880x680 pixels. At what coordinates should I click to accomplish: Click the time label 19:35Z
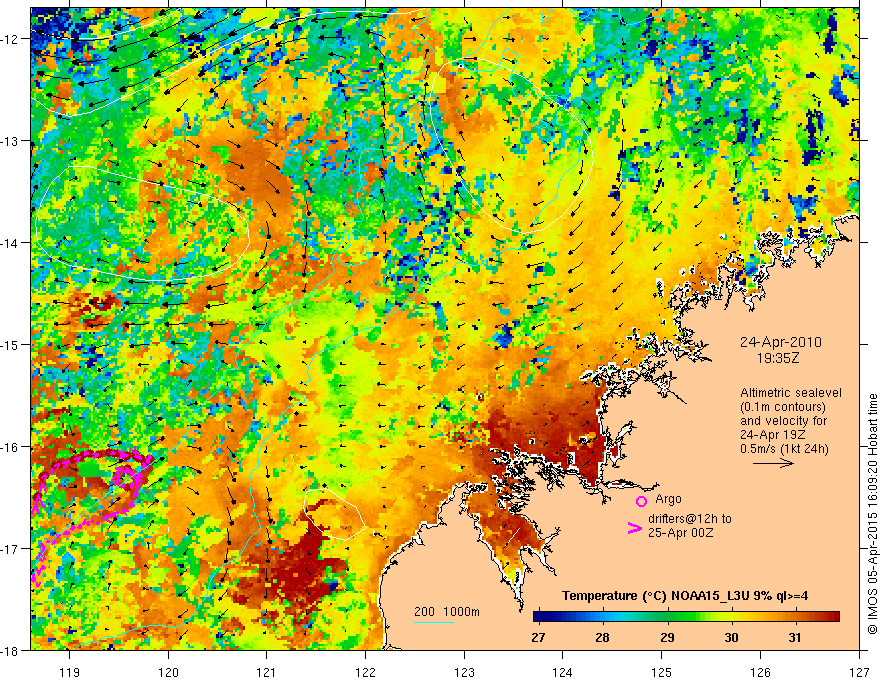tap(777, 358)
